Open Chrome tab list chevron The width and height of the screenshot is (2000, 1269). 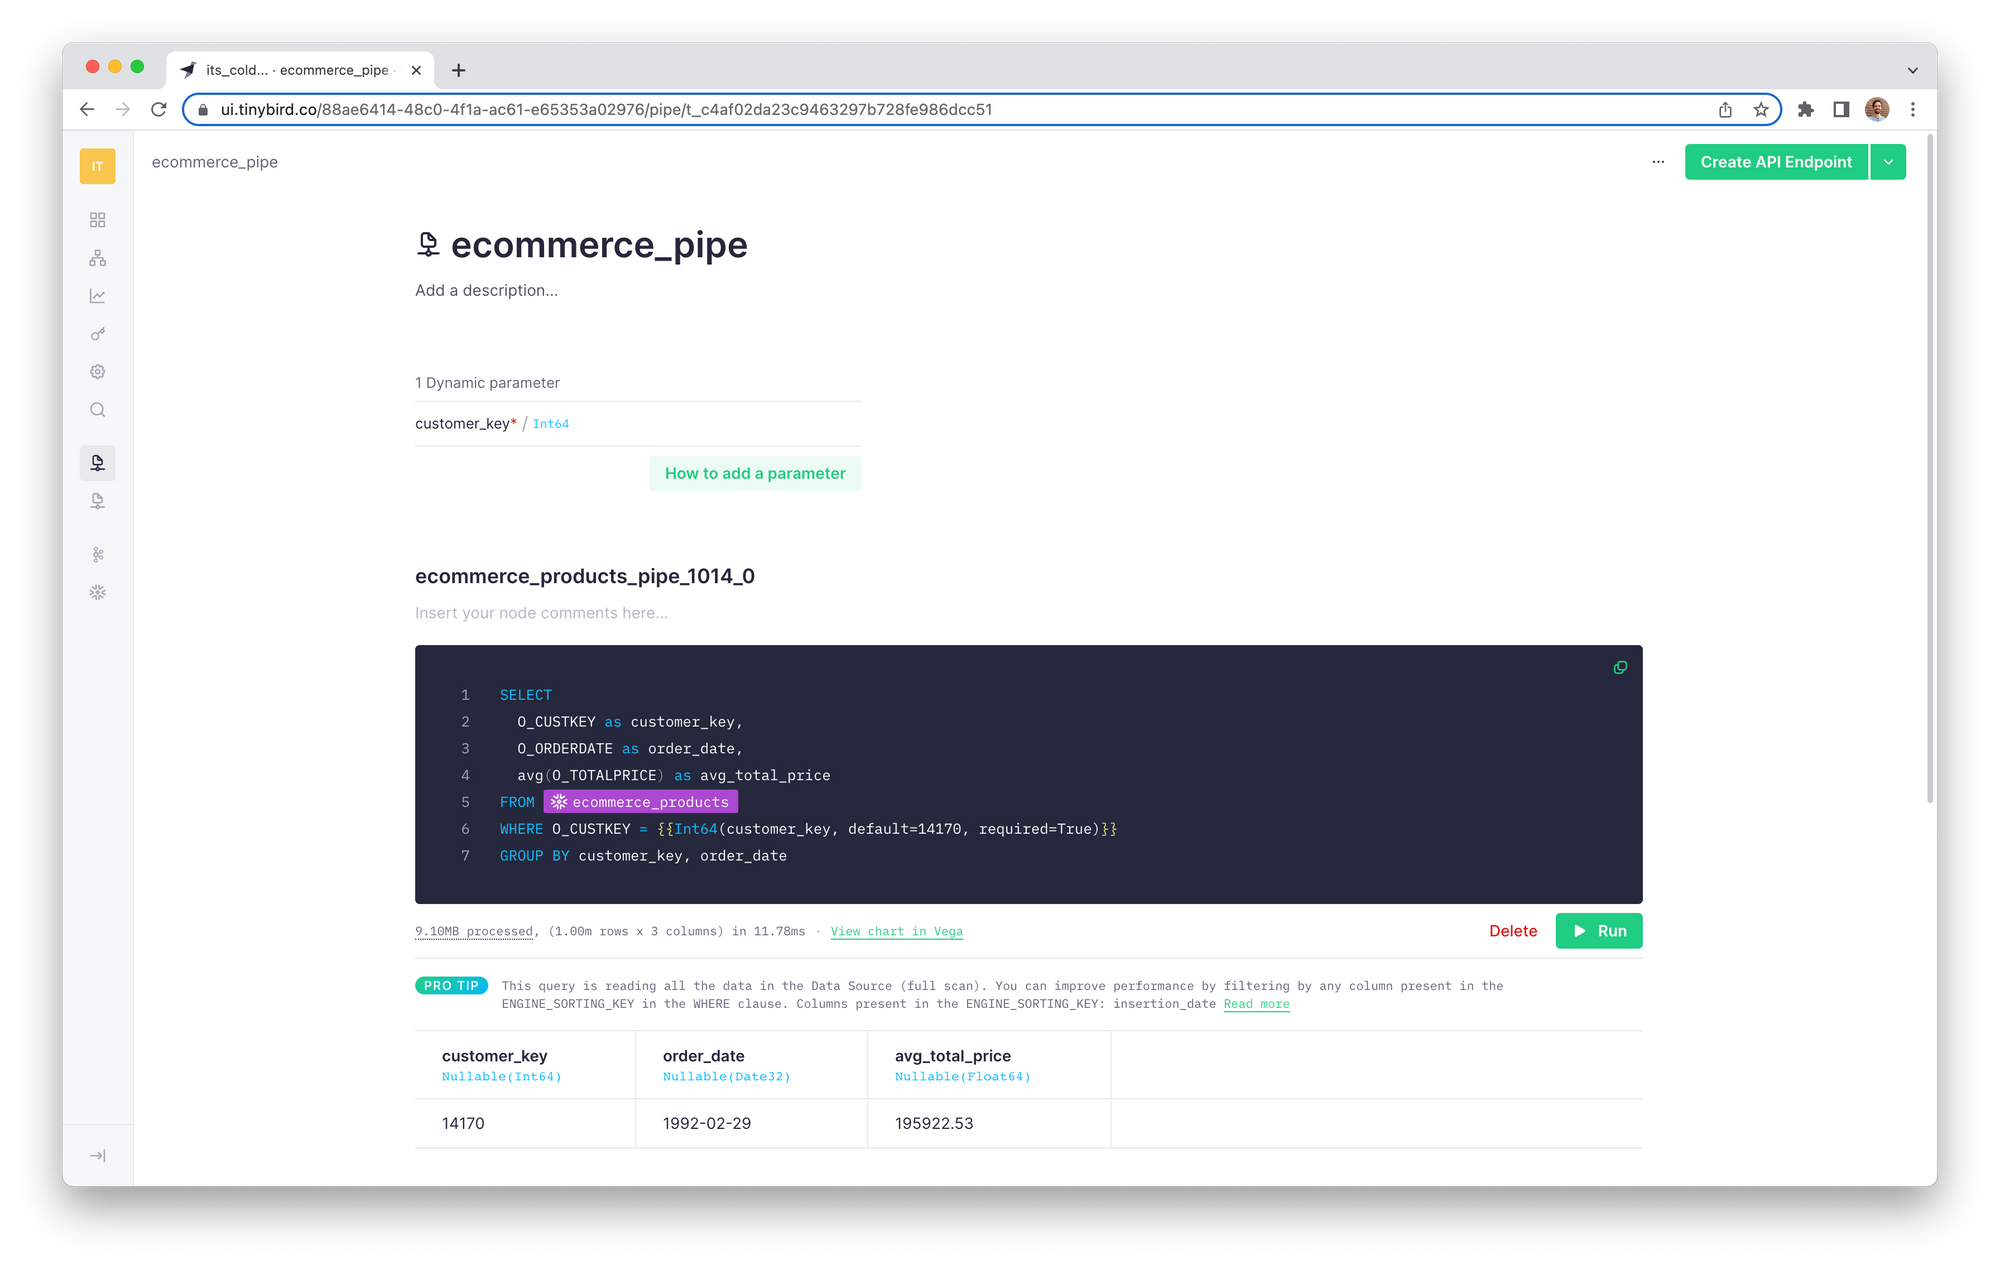click(1912, 70)
